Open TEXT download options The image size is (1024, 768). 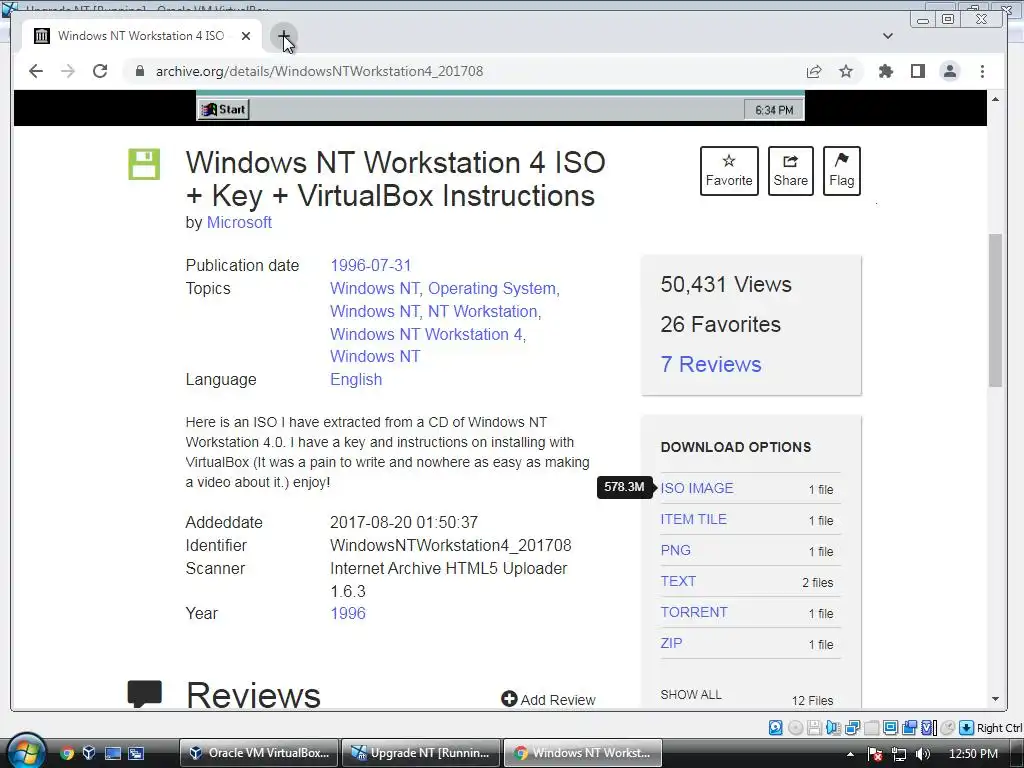pos(678,581)
